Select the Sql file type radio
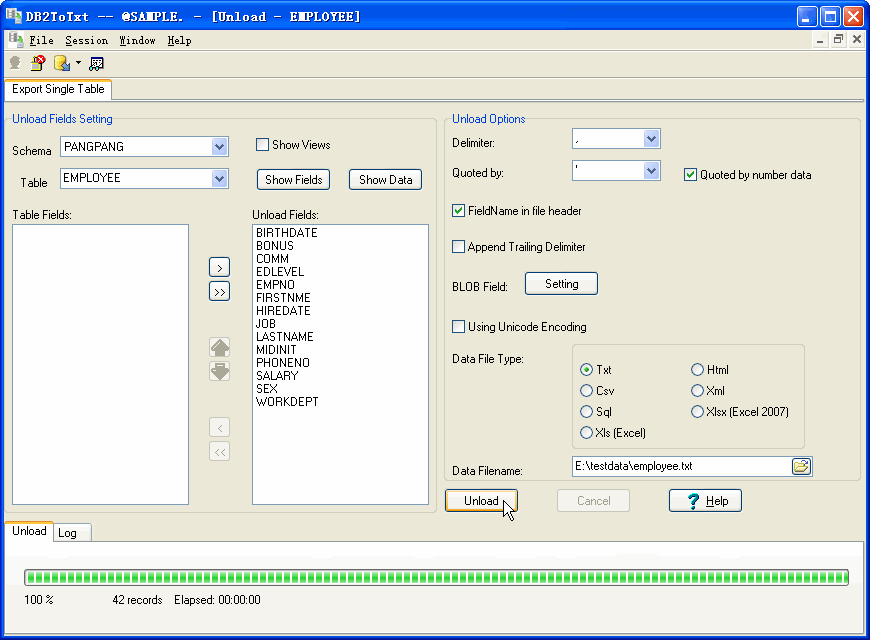 586,412
